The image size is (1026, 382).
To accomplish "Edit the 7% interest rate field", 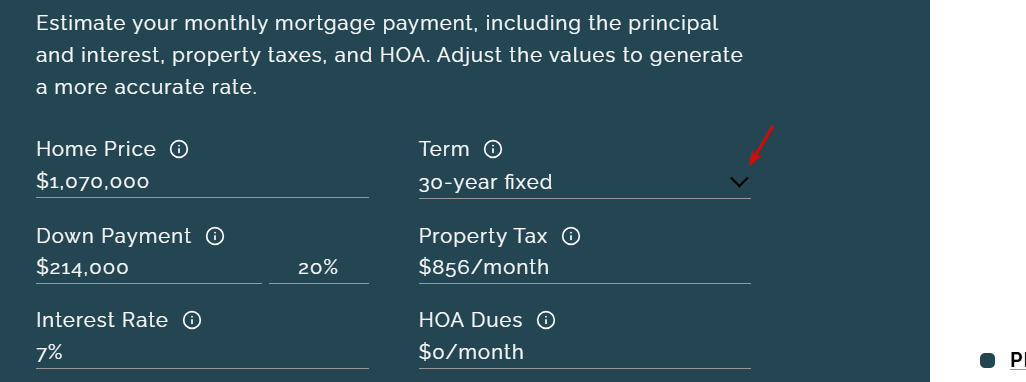I will point(202,353).
